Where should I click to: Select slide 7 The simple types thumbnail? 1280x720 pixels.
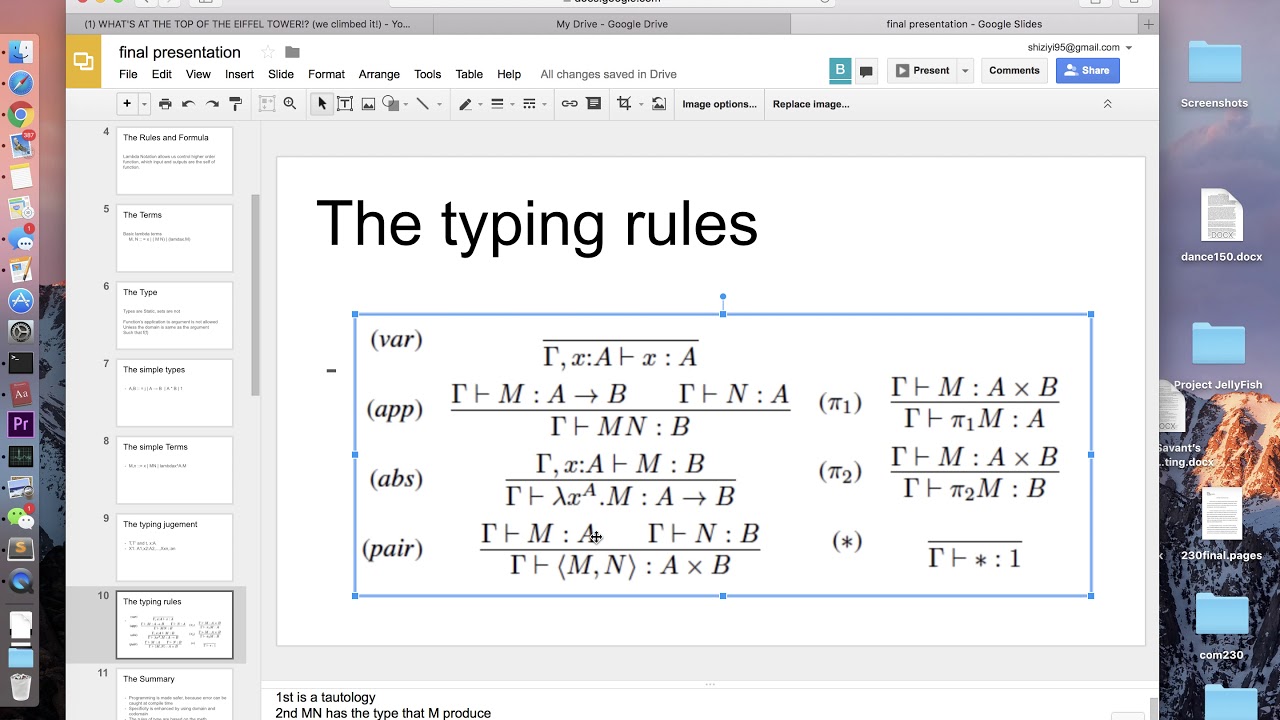pos(174,393)
